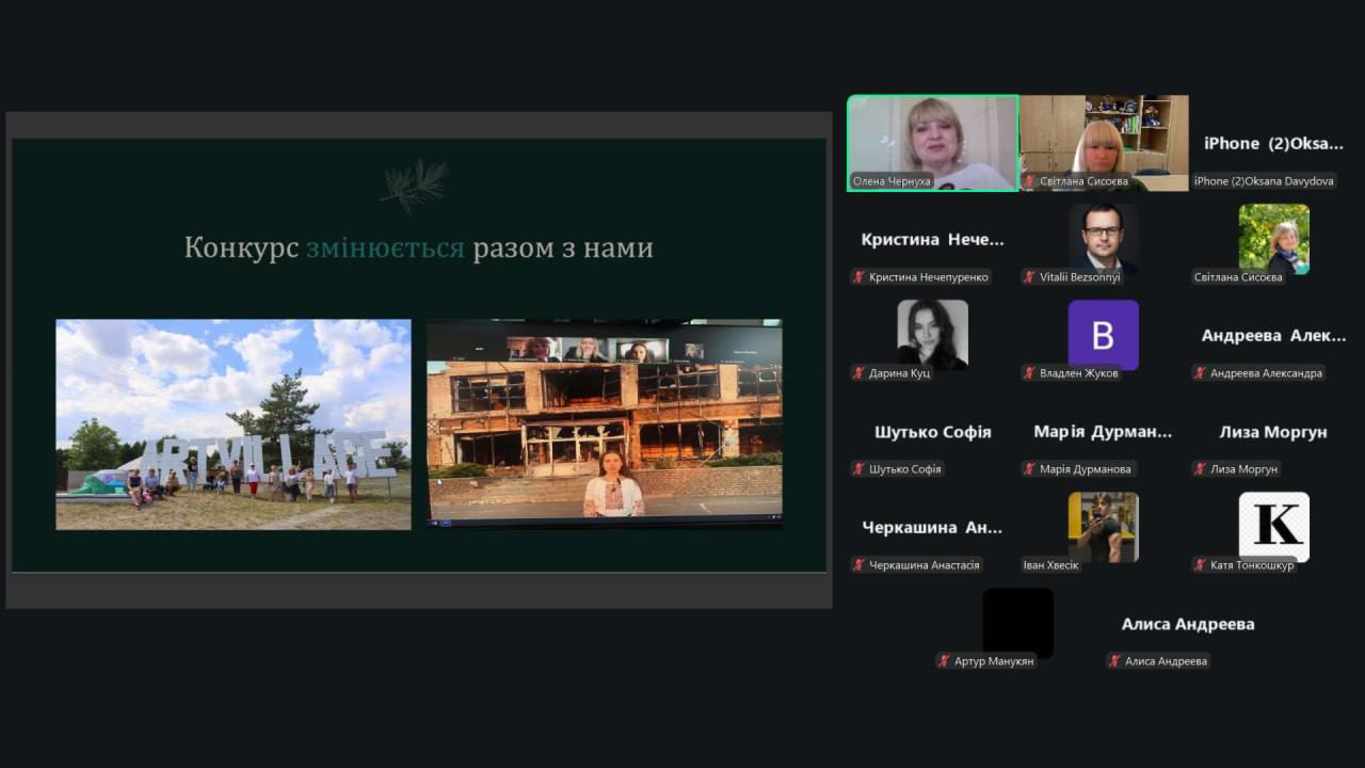Click the burnt building photo on slide

click(x=604, y=422)
